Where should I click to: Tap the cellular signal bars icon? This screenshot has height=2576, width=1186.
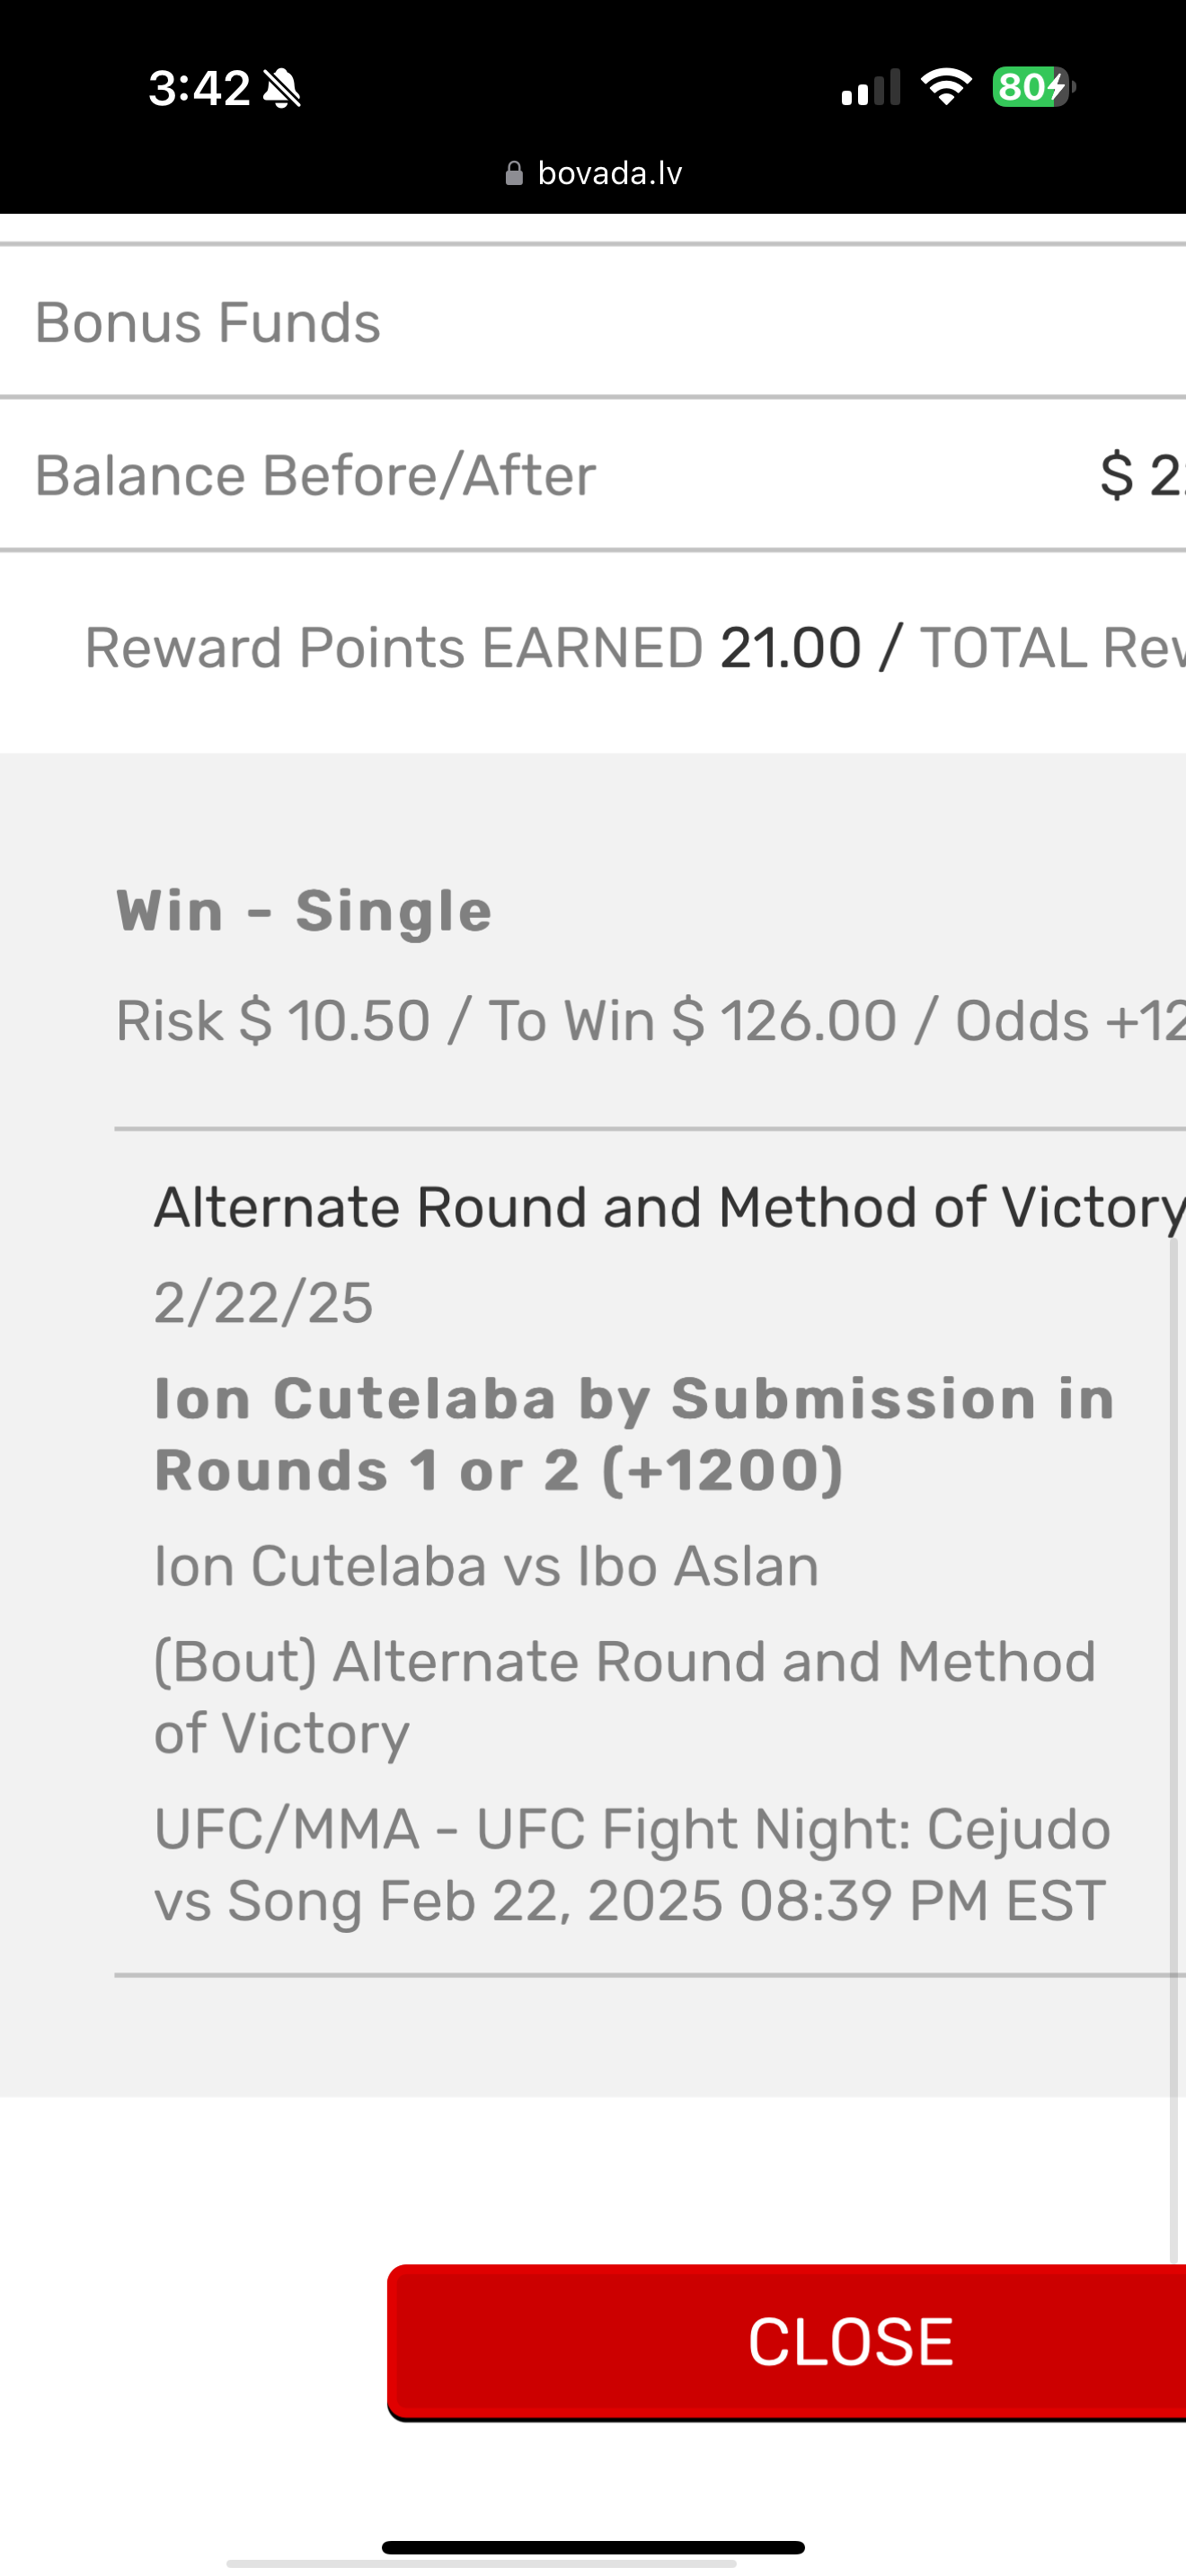click(870, 88)
